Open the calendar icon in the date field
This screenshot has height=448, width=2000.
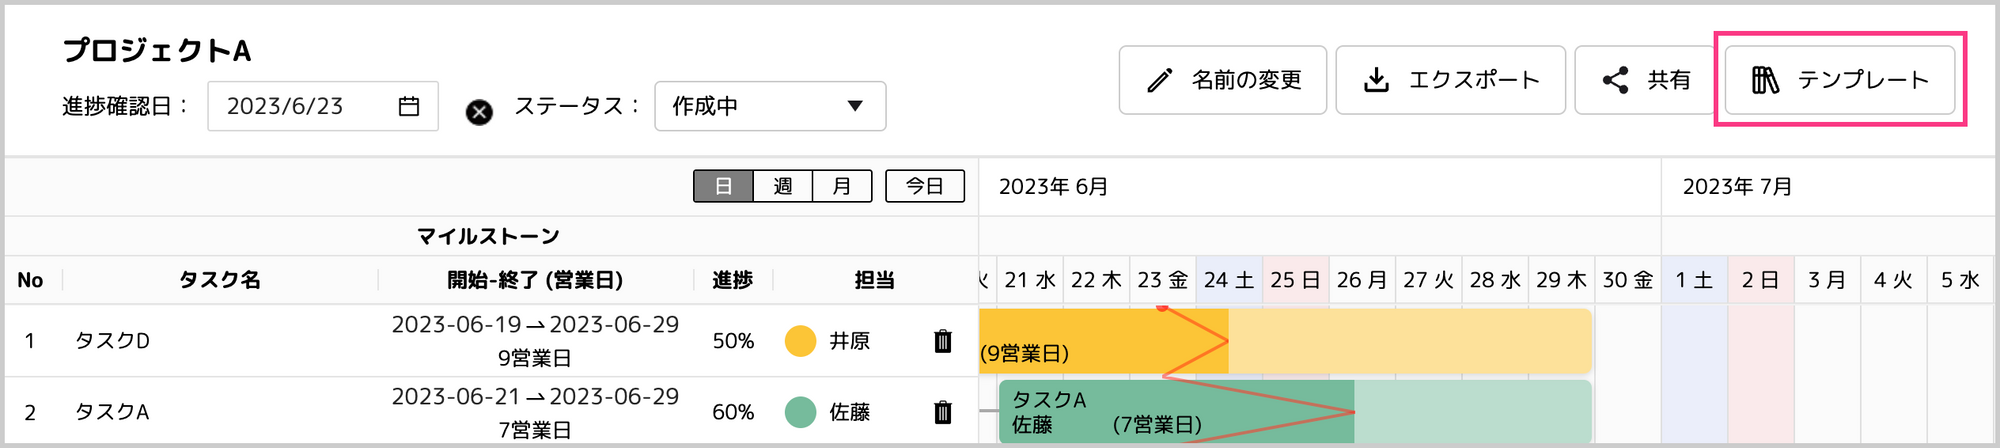coord(409,106)
